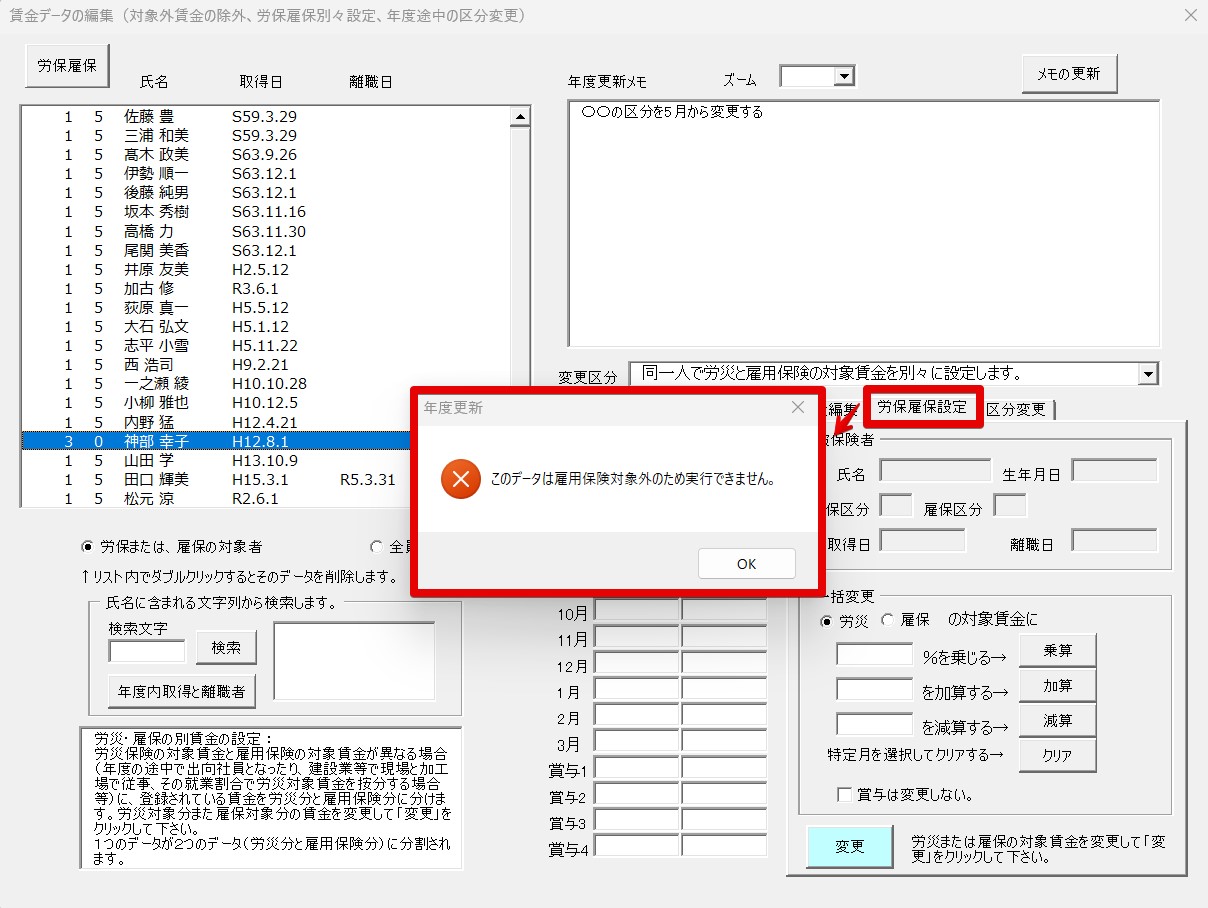The height and width of the screenshot is (908, 1208).
Task: Click the 年度内取得と離職者 button
Action: click(x=182, y=690)
